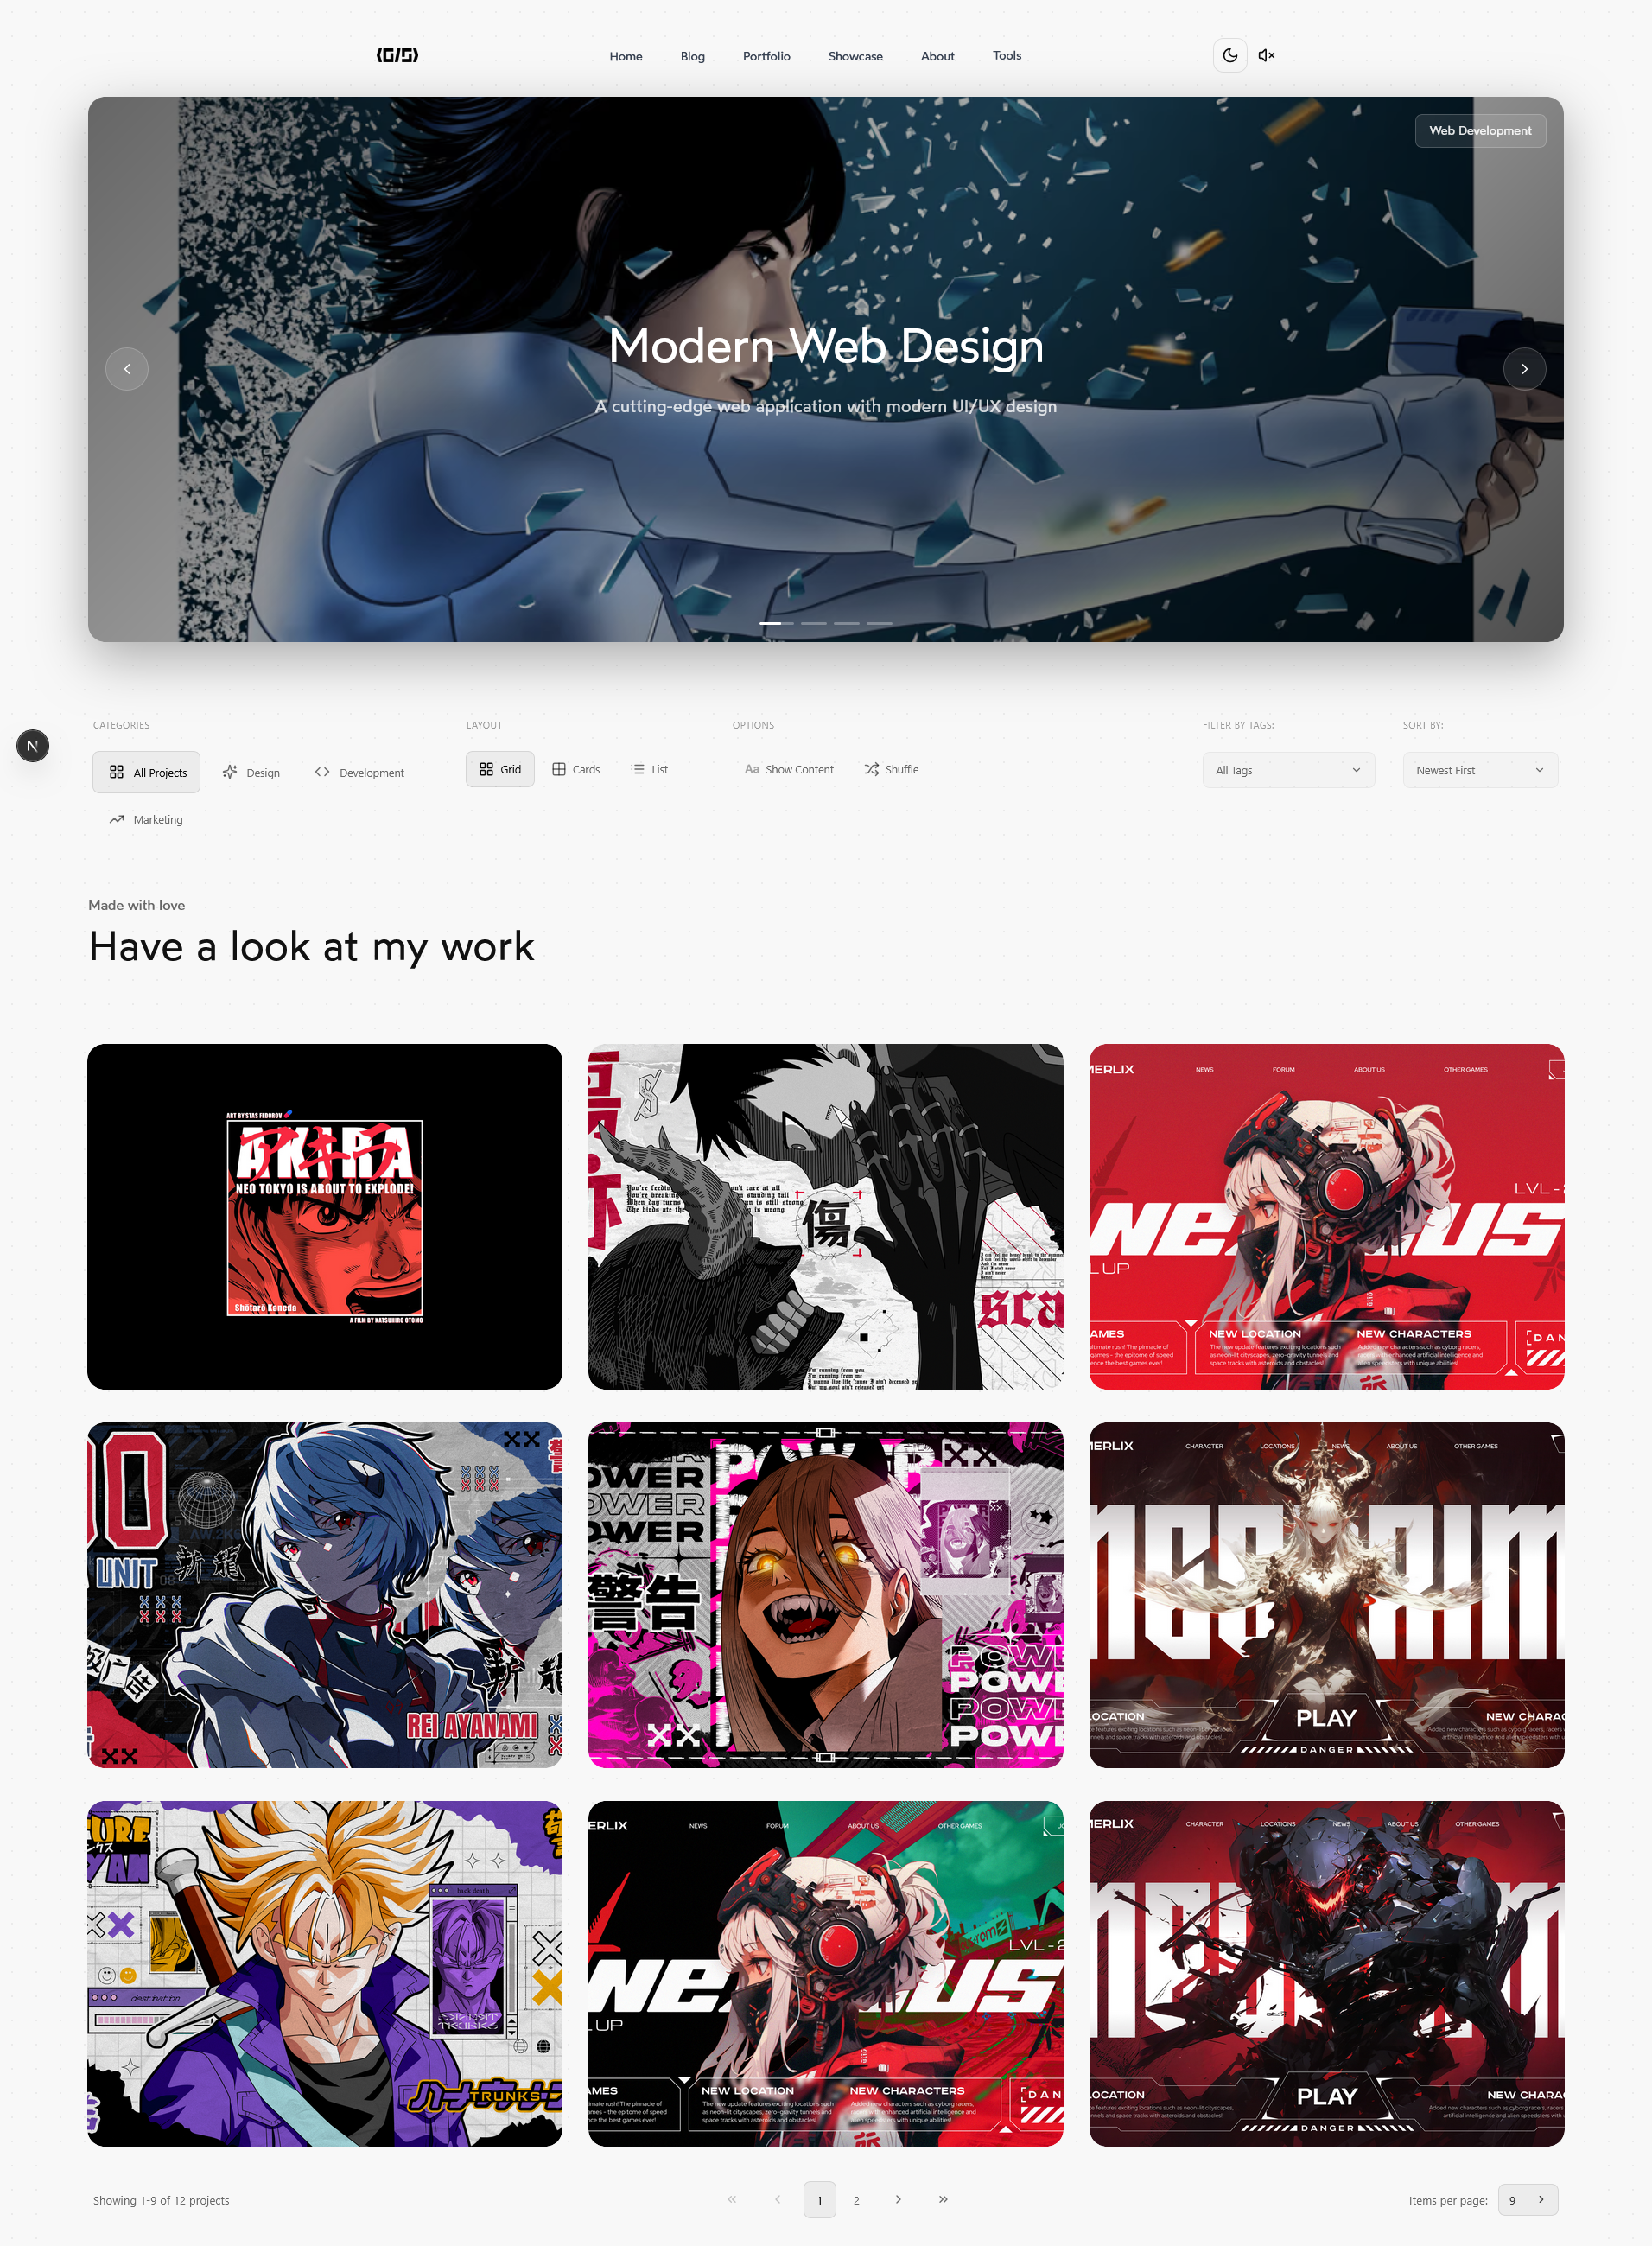Jump to last carousel slide indicator
Screen dimensions: 1652x2246
point(879,623)
